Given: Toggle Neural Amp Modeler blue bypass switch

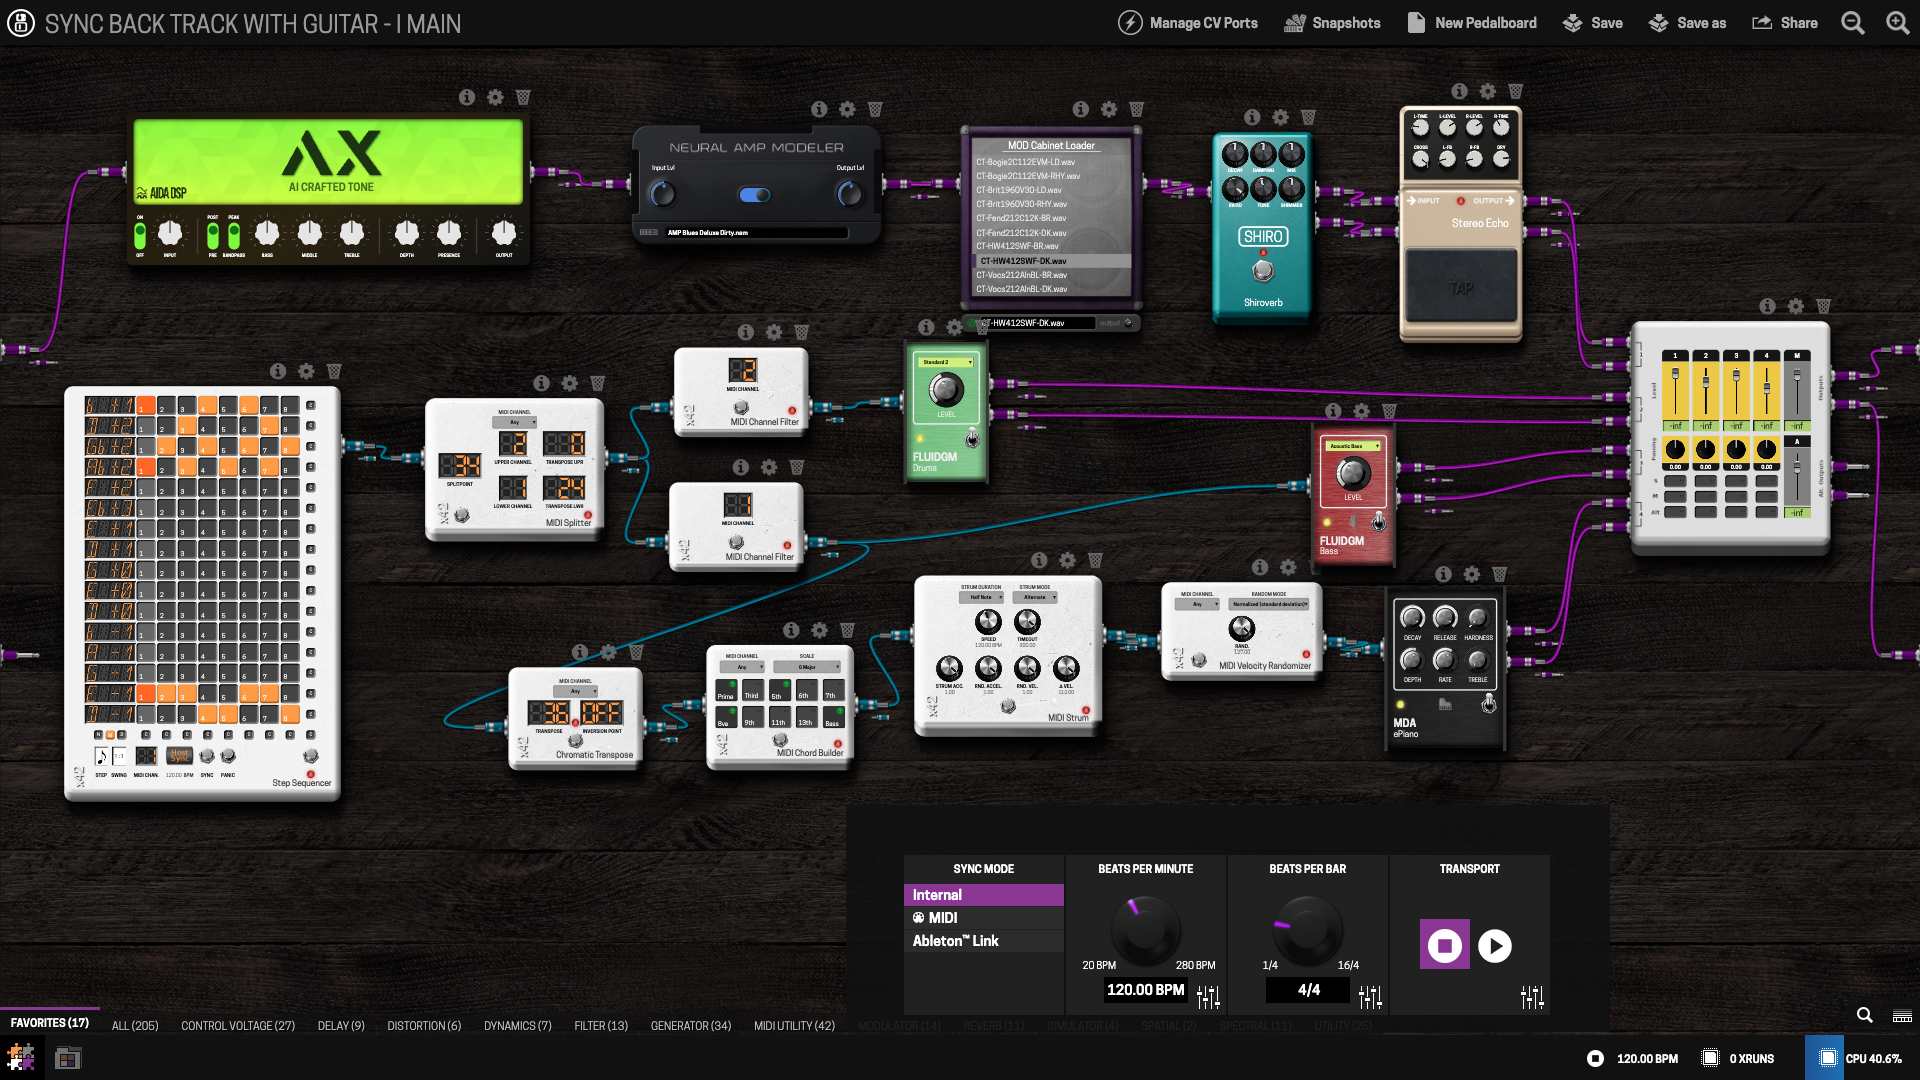Looking at the screenshot, I should click(755, 195).
